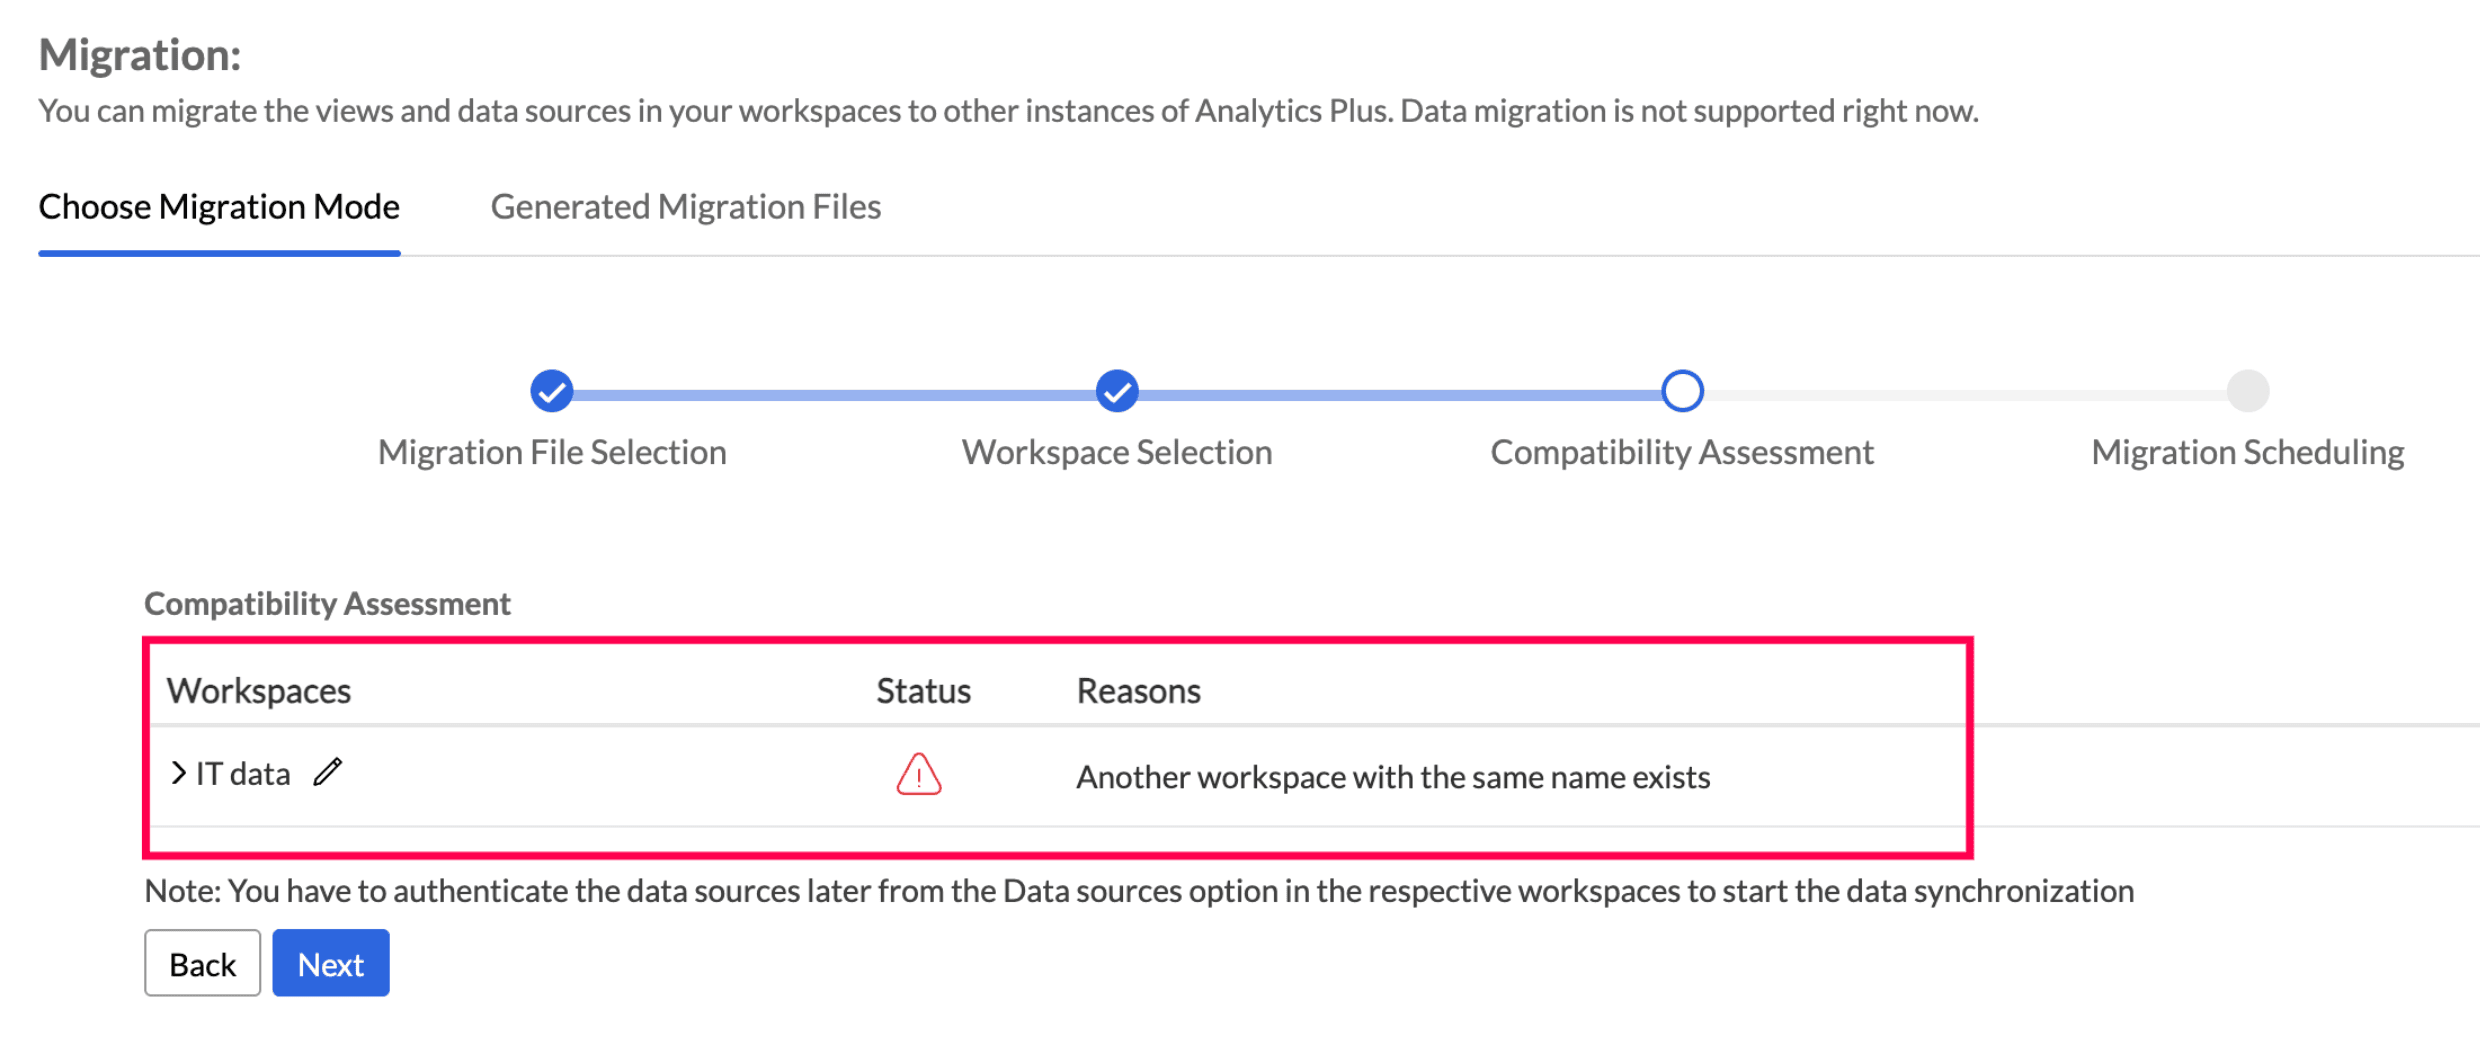Click the Workspace Selection step label
This screenshot has width=2480, height=1046.
tap(1117, 452)
